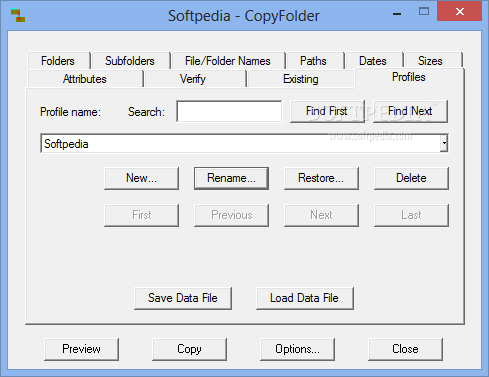
Task: Click the Profiles tab
Action: (x=409, y=77)
